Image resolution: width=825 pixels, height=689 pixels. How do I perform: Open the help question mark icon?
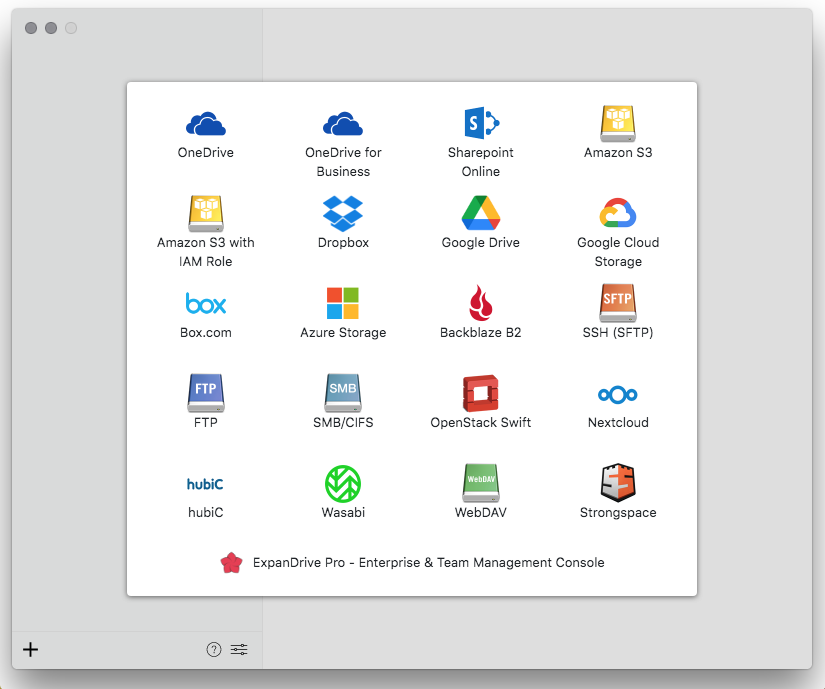click(x=214, y=650)
